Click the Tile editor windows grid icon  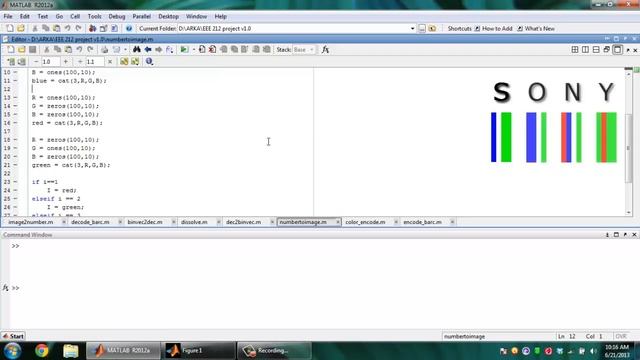click(x=575, y=49)
